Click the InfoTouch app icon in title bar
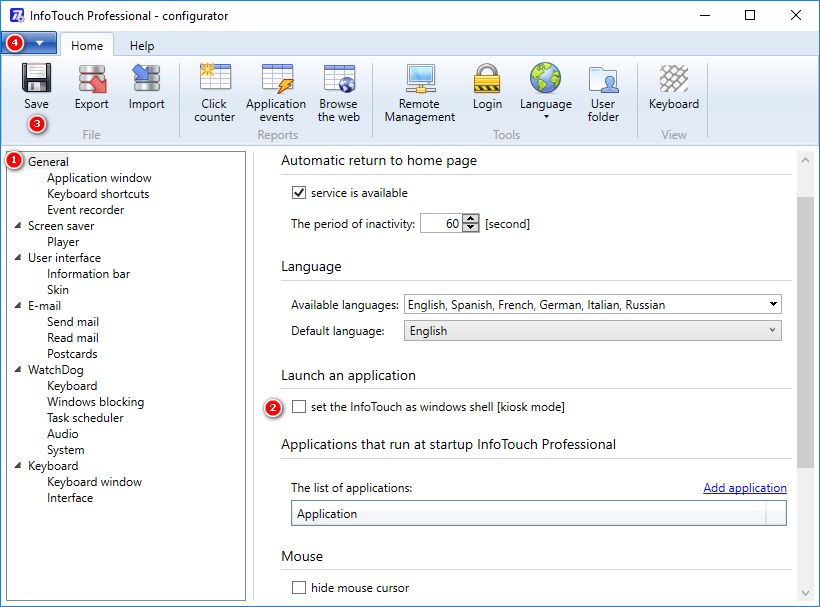820x607 pixels. pos(17,16)
